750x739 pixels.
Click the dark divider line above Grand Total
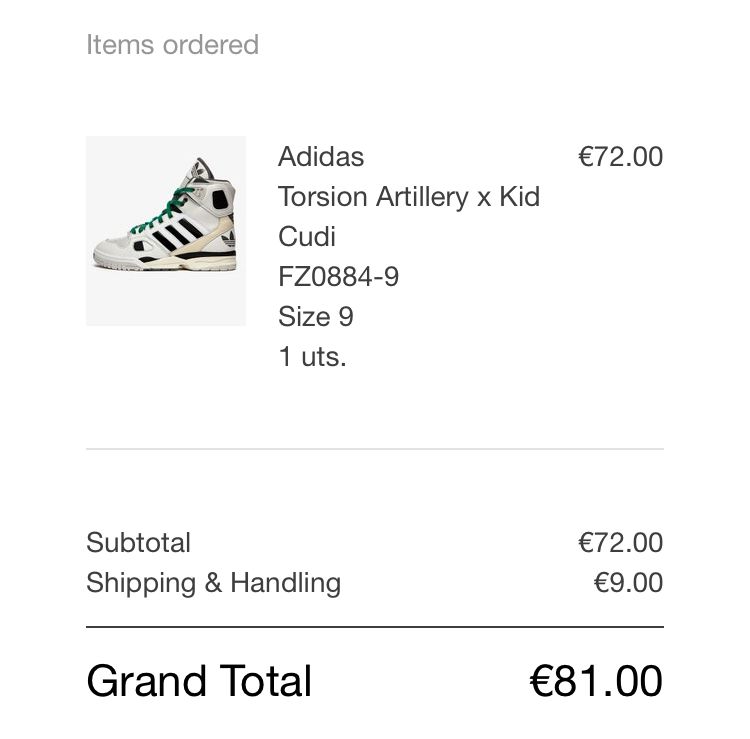[374, 627]
